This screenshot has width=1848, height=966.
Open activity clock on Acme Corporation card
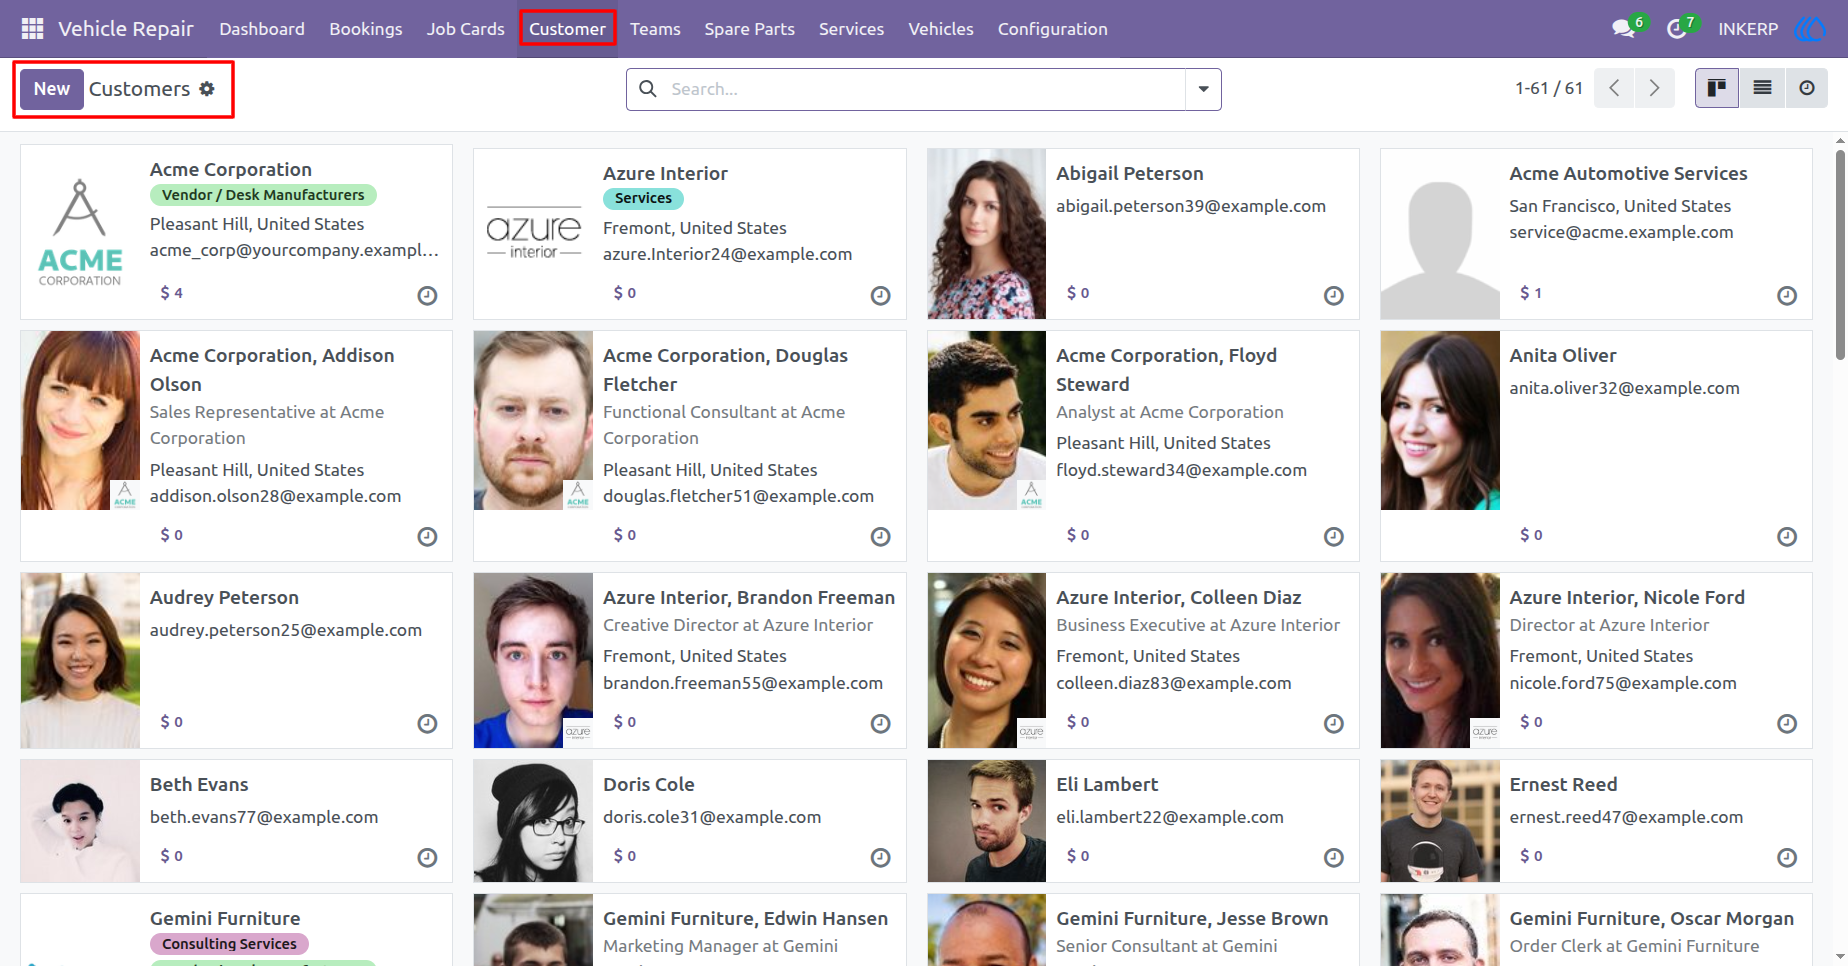point(427,295)
